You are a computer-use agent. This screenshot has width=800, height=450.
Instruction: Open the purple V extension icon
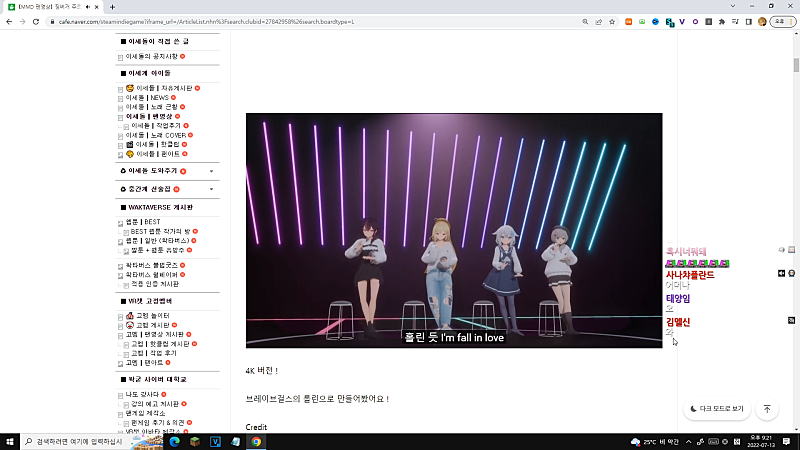click(x=682, y=22)
